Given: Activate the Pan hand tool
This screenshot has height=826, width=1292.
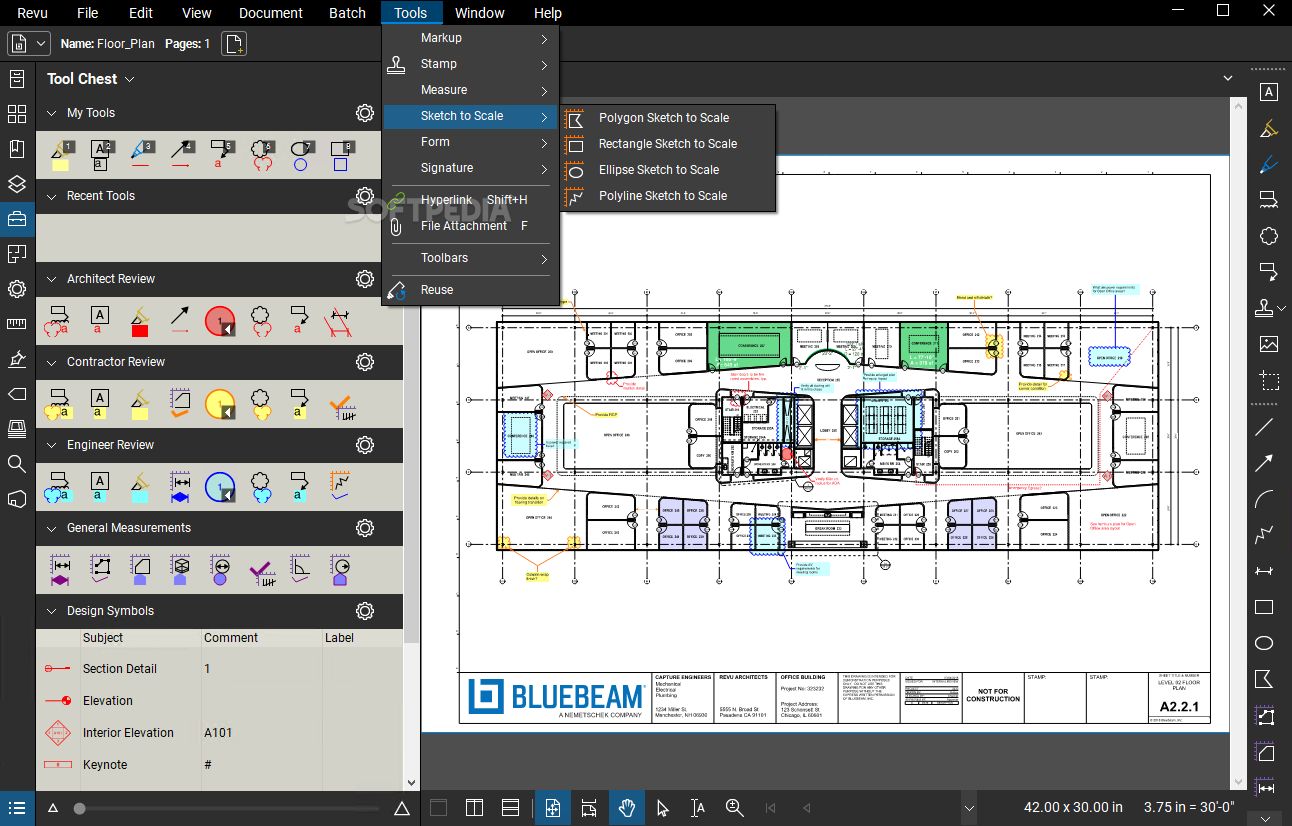Looking at the screenshot, I should point(627,808).
